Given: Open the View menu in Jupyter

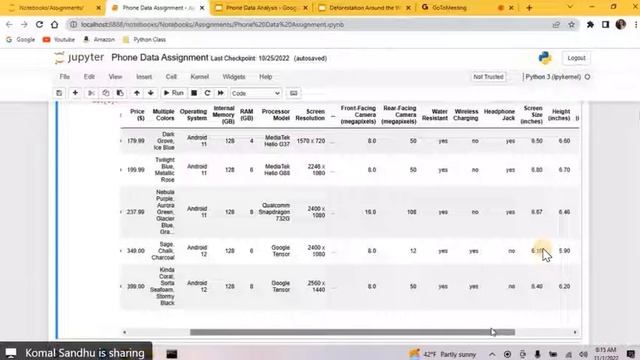Looking at the screenshot, I should pyautogui.click(x=115, y=77).
